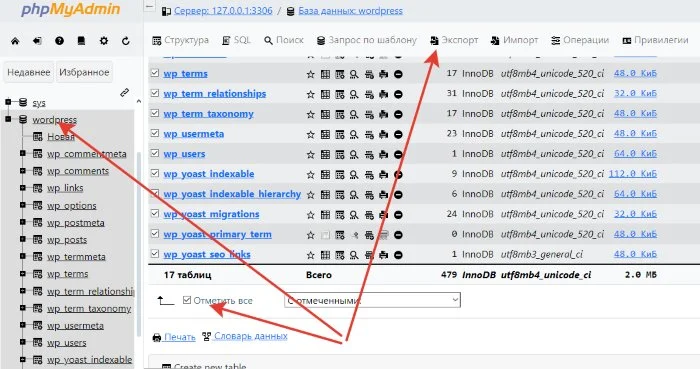Uncheck the wp_terms row checkbox
Image resolution: width=700 pixels, height=369 pixels.
click(155, 73)
